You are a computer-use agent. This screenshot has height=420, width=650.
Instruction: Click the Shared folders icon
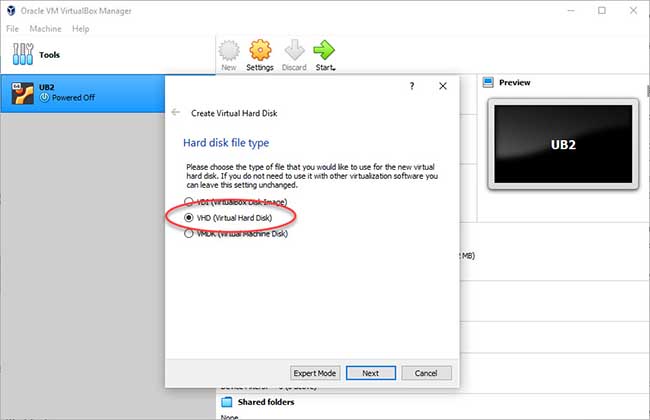click(227, 402)
